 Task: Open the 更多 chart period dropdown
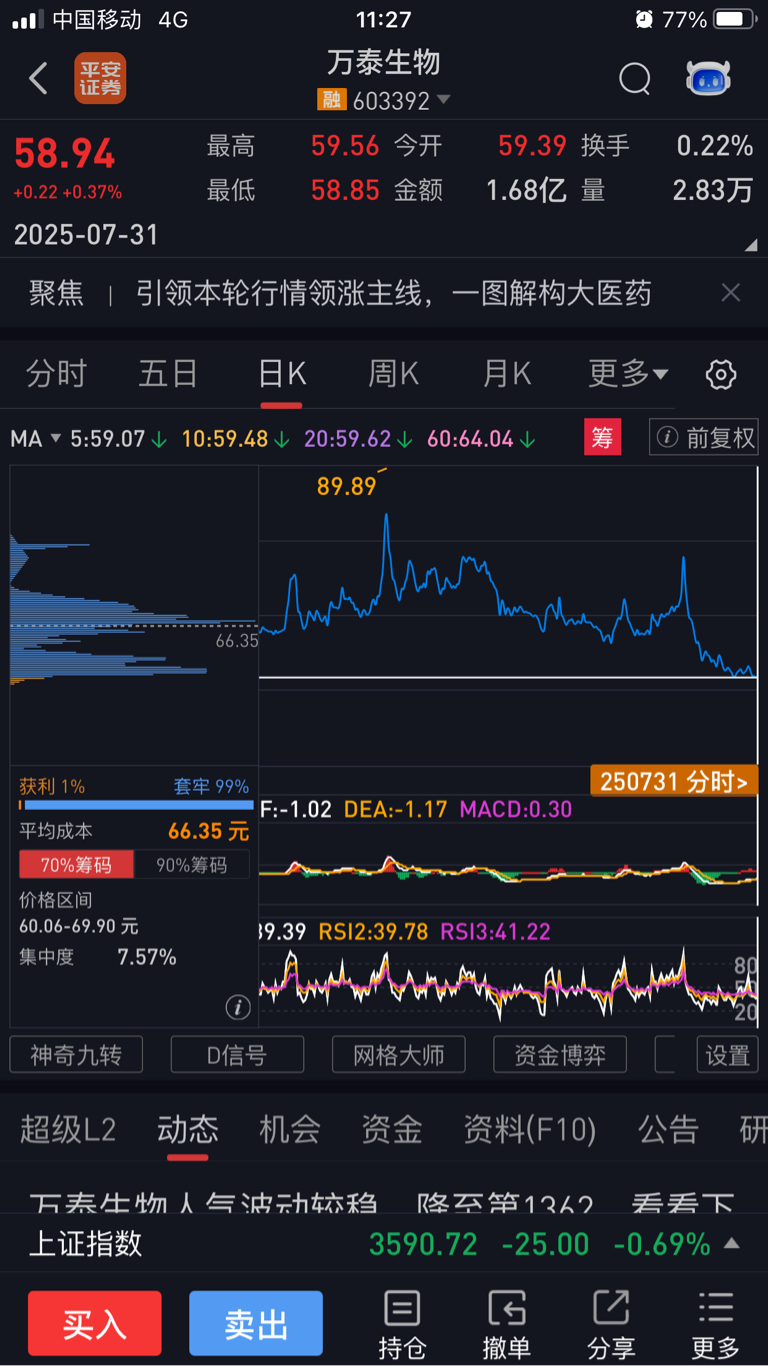point(628,375)
